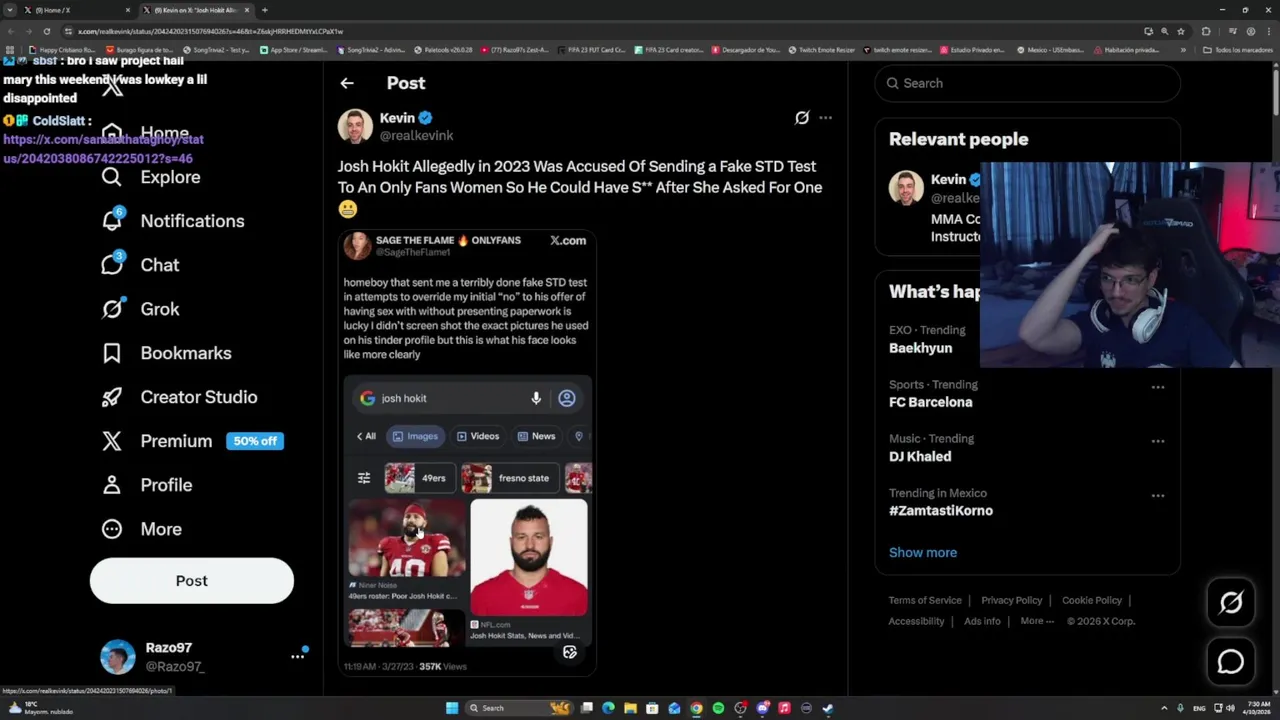This screenshot has width=1280, height=720.
Task: Expand the footer More options
Action: tap(1037, 621)
